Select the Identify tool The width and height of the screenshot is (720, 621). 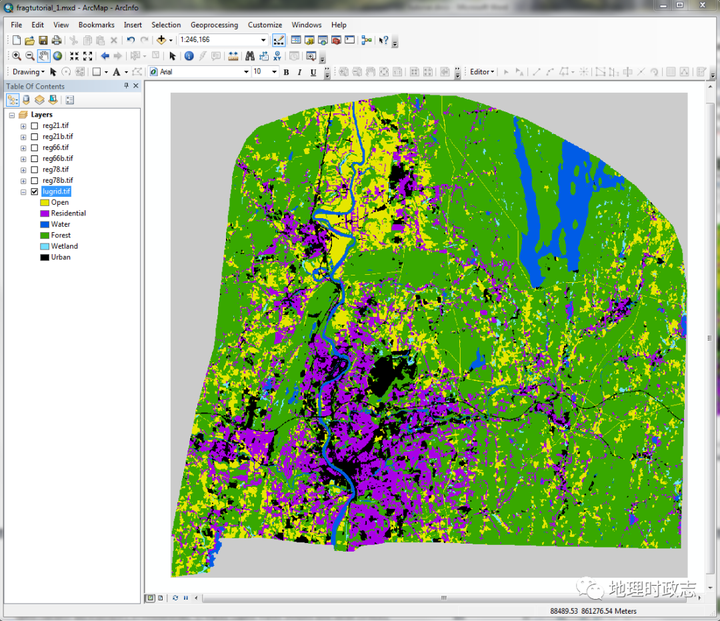click(x=189, y=56)
